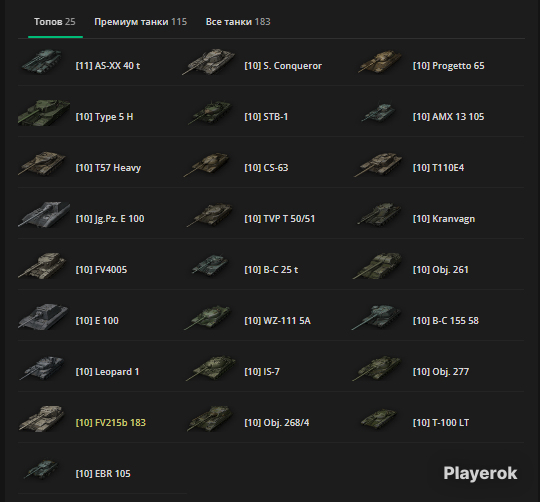Image resolution: width=540 pixels, height=502 pixels.
Task: Click the WZ-111 5A tank icon
Action: (x=208, y=317)
